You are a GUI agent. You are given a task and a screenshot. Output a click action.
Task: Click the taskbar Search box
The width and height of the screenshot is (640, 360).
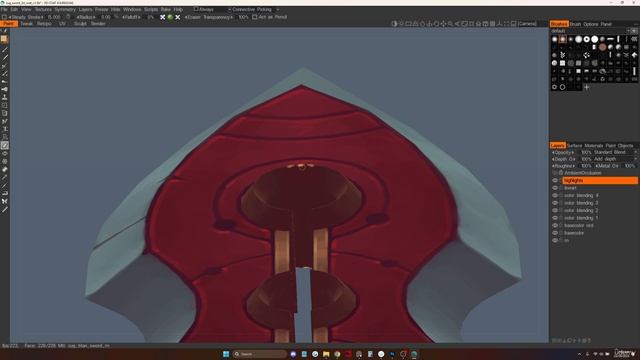coord(260,354)
